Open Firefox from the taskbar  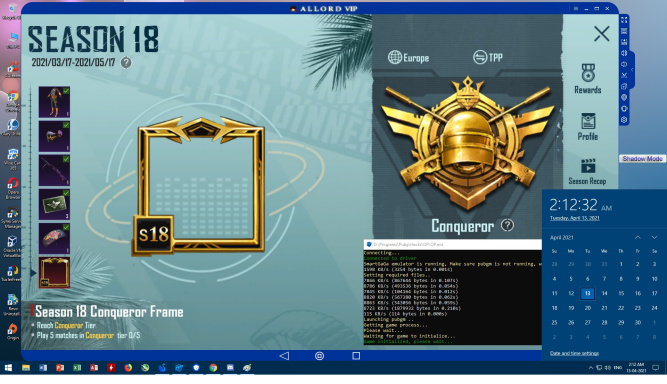tap(128, 368)
